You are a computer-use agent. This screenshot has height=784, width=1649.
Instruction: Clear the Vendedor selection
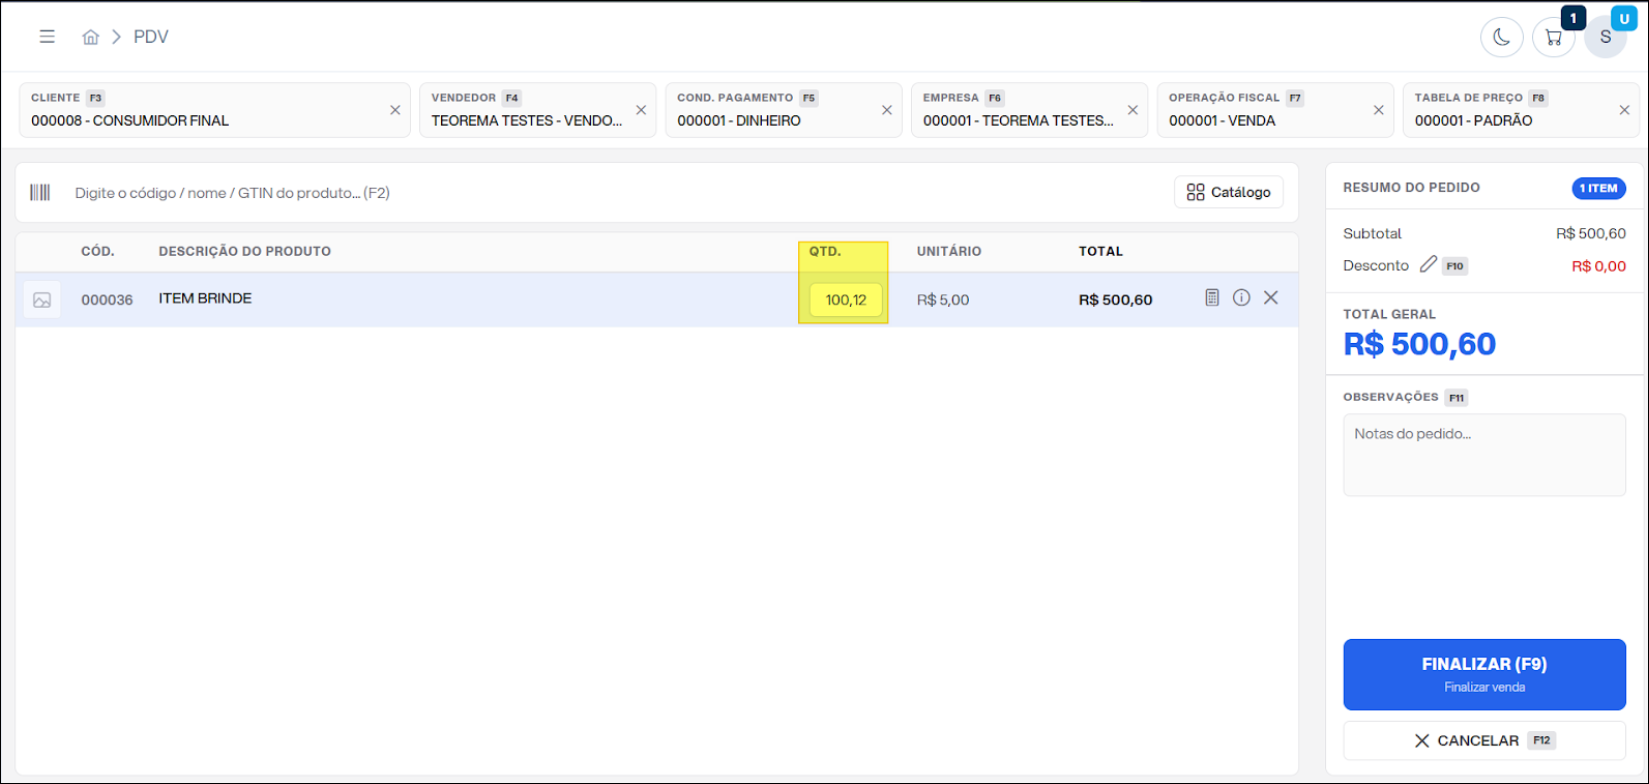[x=641, y=110]
